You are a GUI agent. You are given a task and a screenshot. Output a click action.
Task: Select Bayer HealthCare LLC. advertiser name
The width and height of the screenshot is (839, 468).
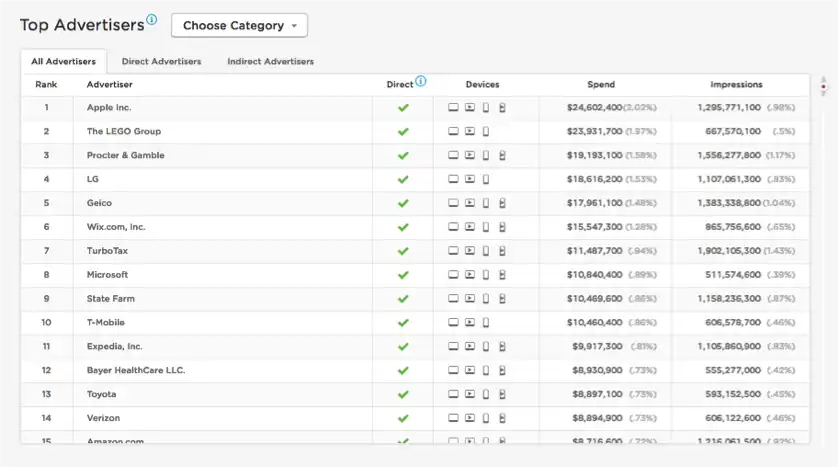pyautogui.click(x=135, y=370)
